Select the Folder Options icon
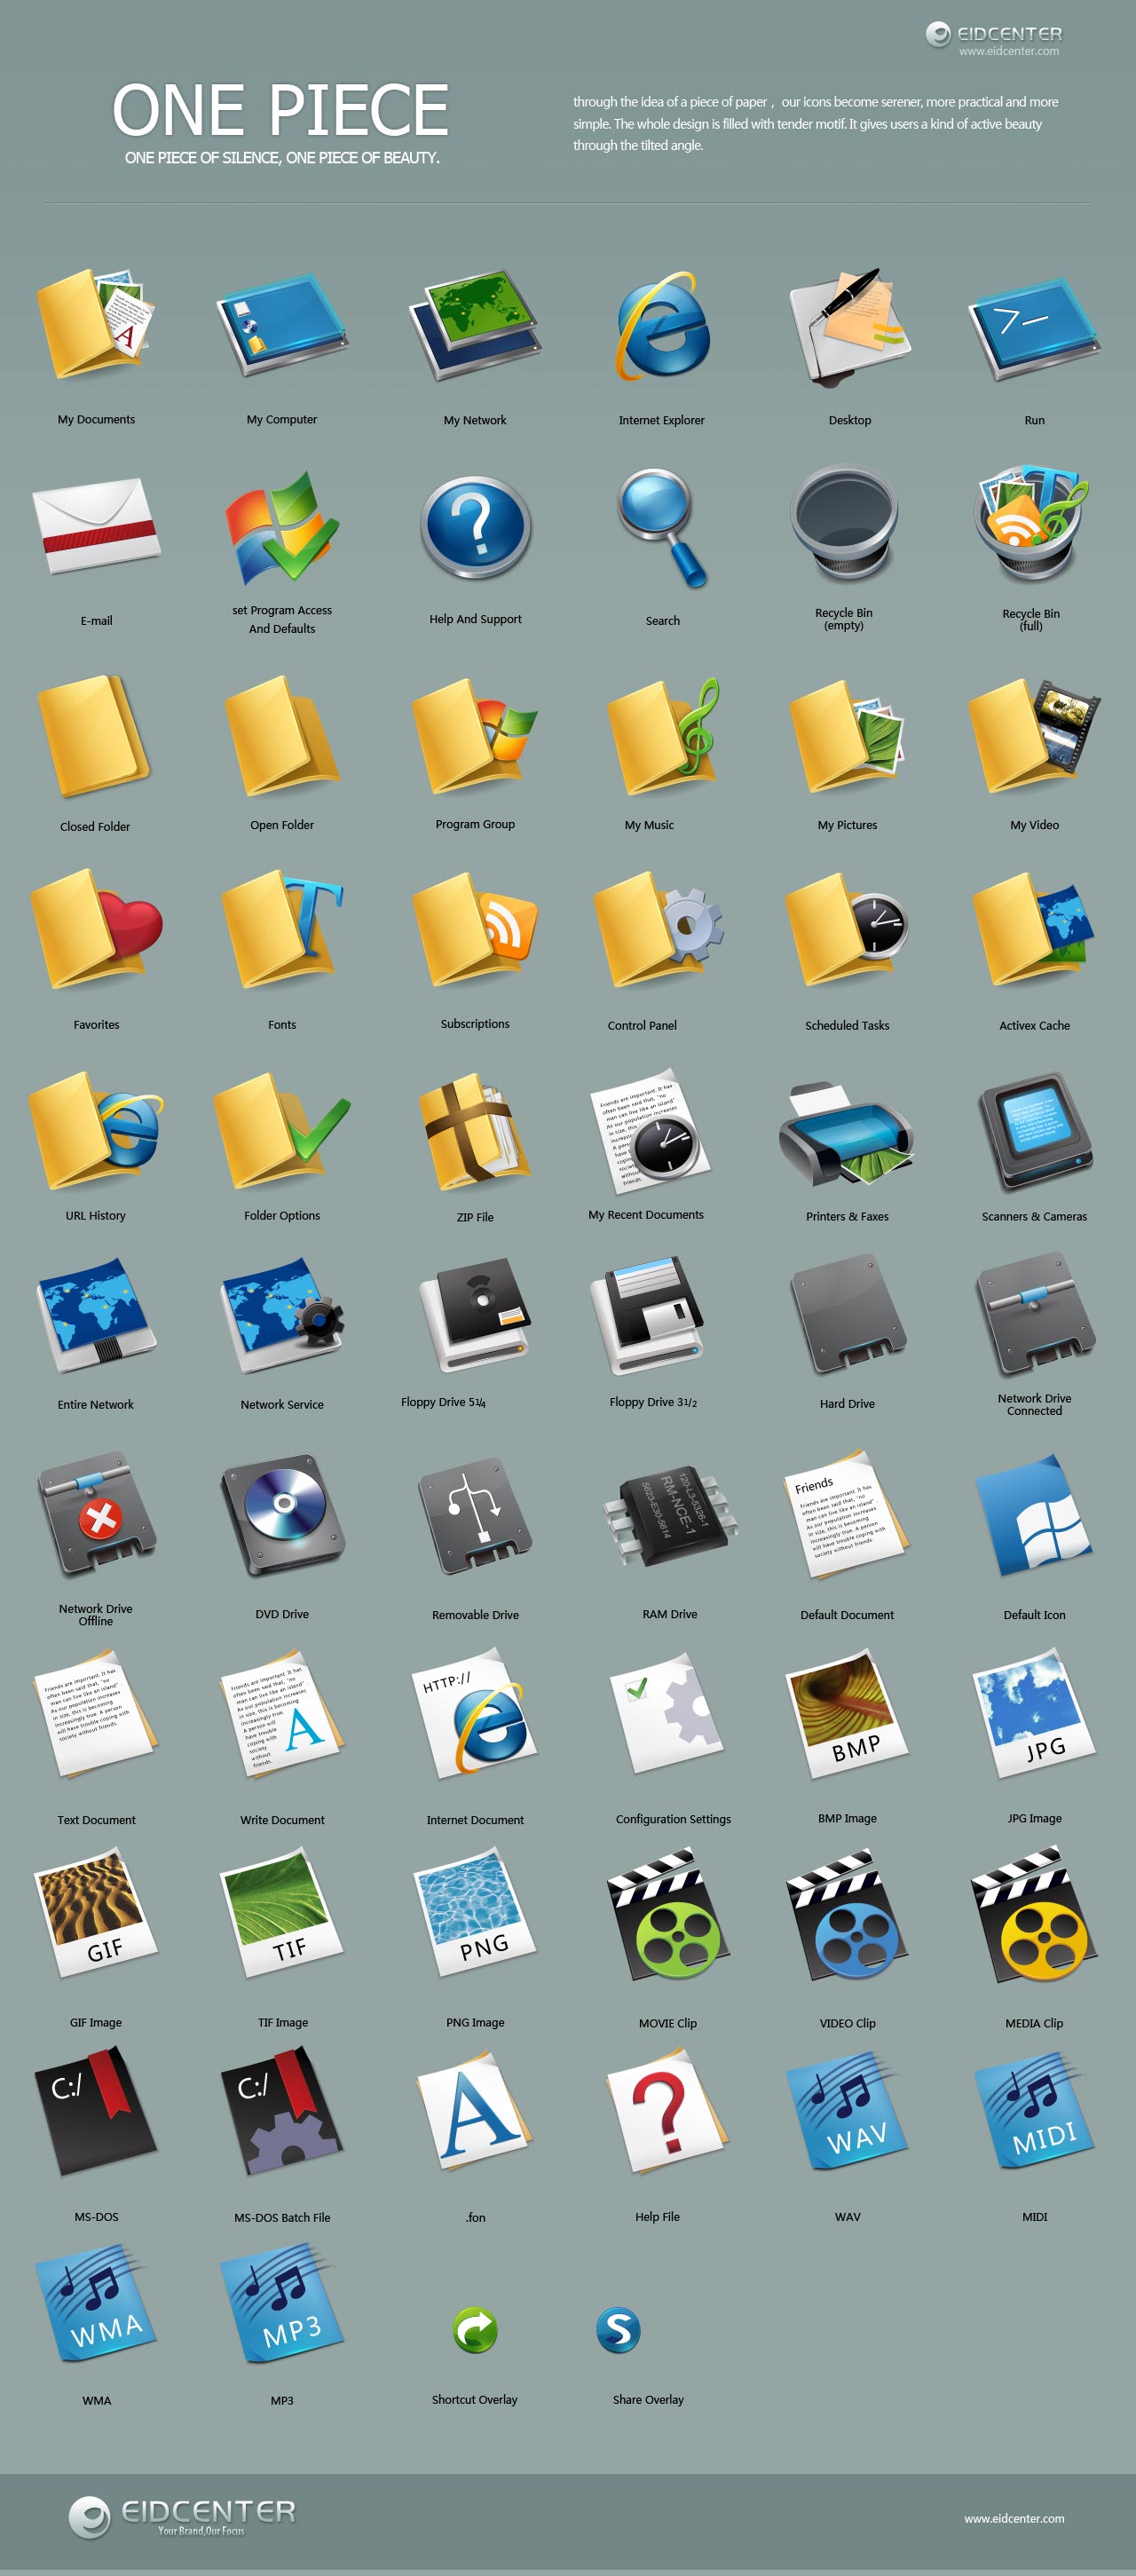This screenshot has width=1136, height=2576. [282, 1130]
